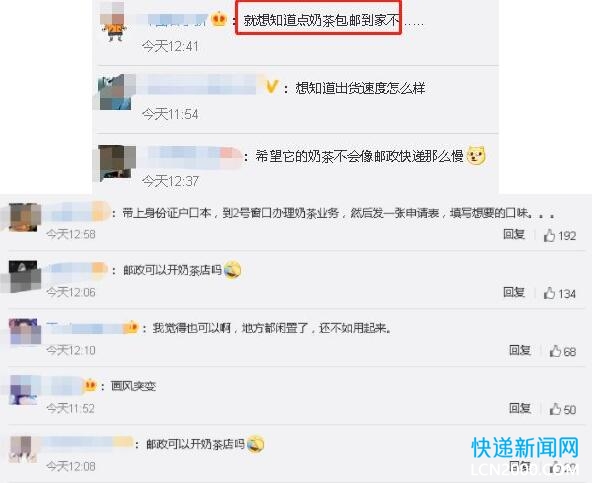592x483 pixels.
Task: Click 回复 for the 地方都闲置了 comment
Action: coord(520,350)
